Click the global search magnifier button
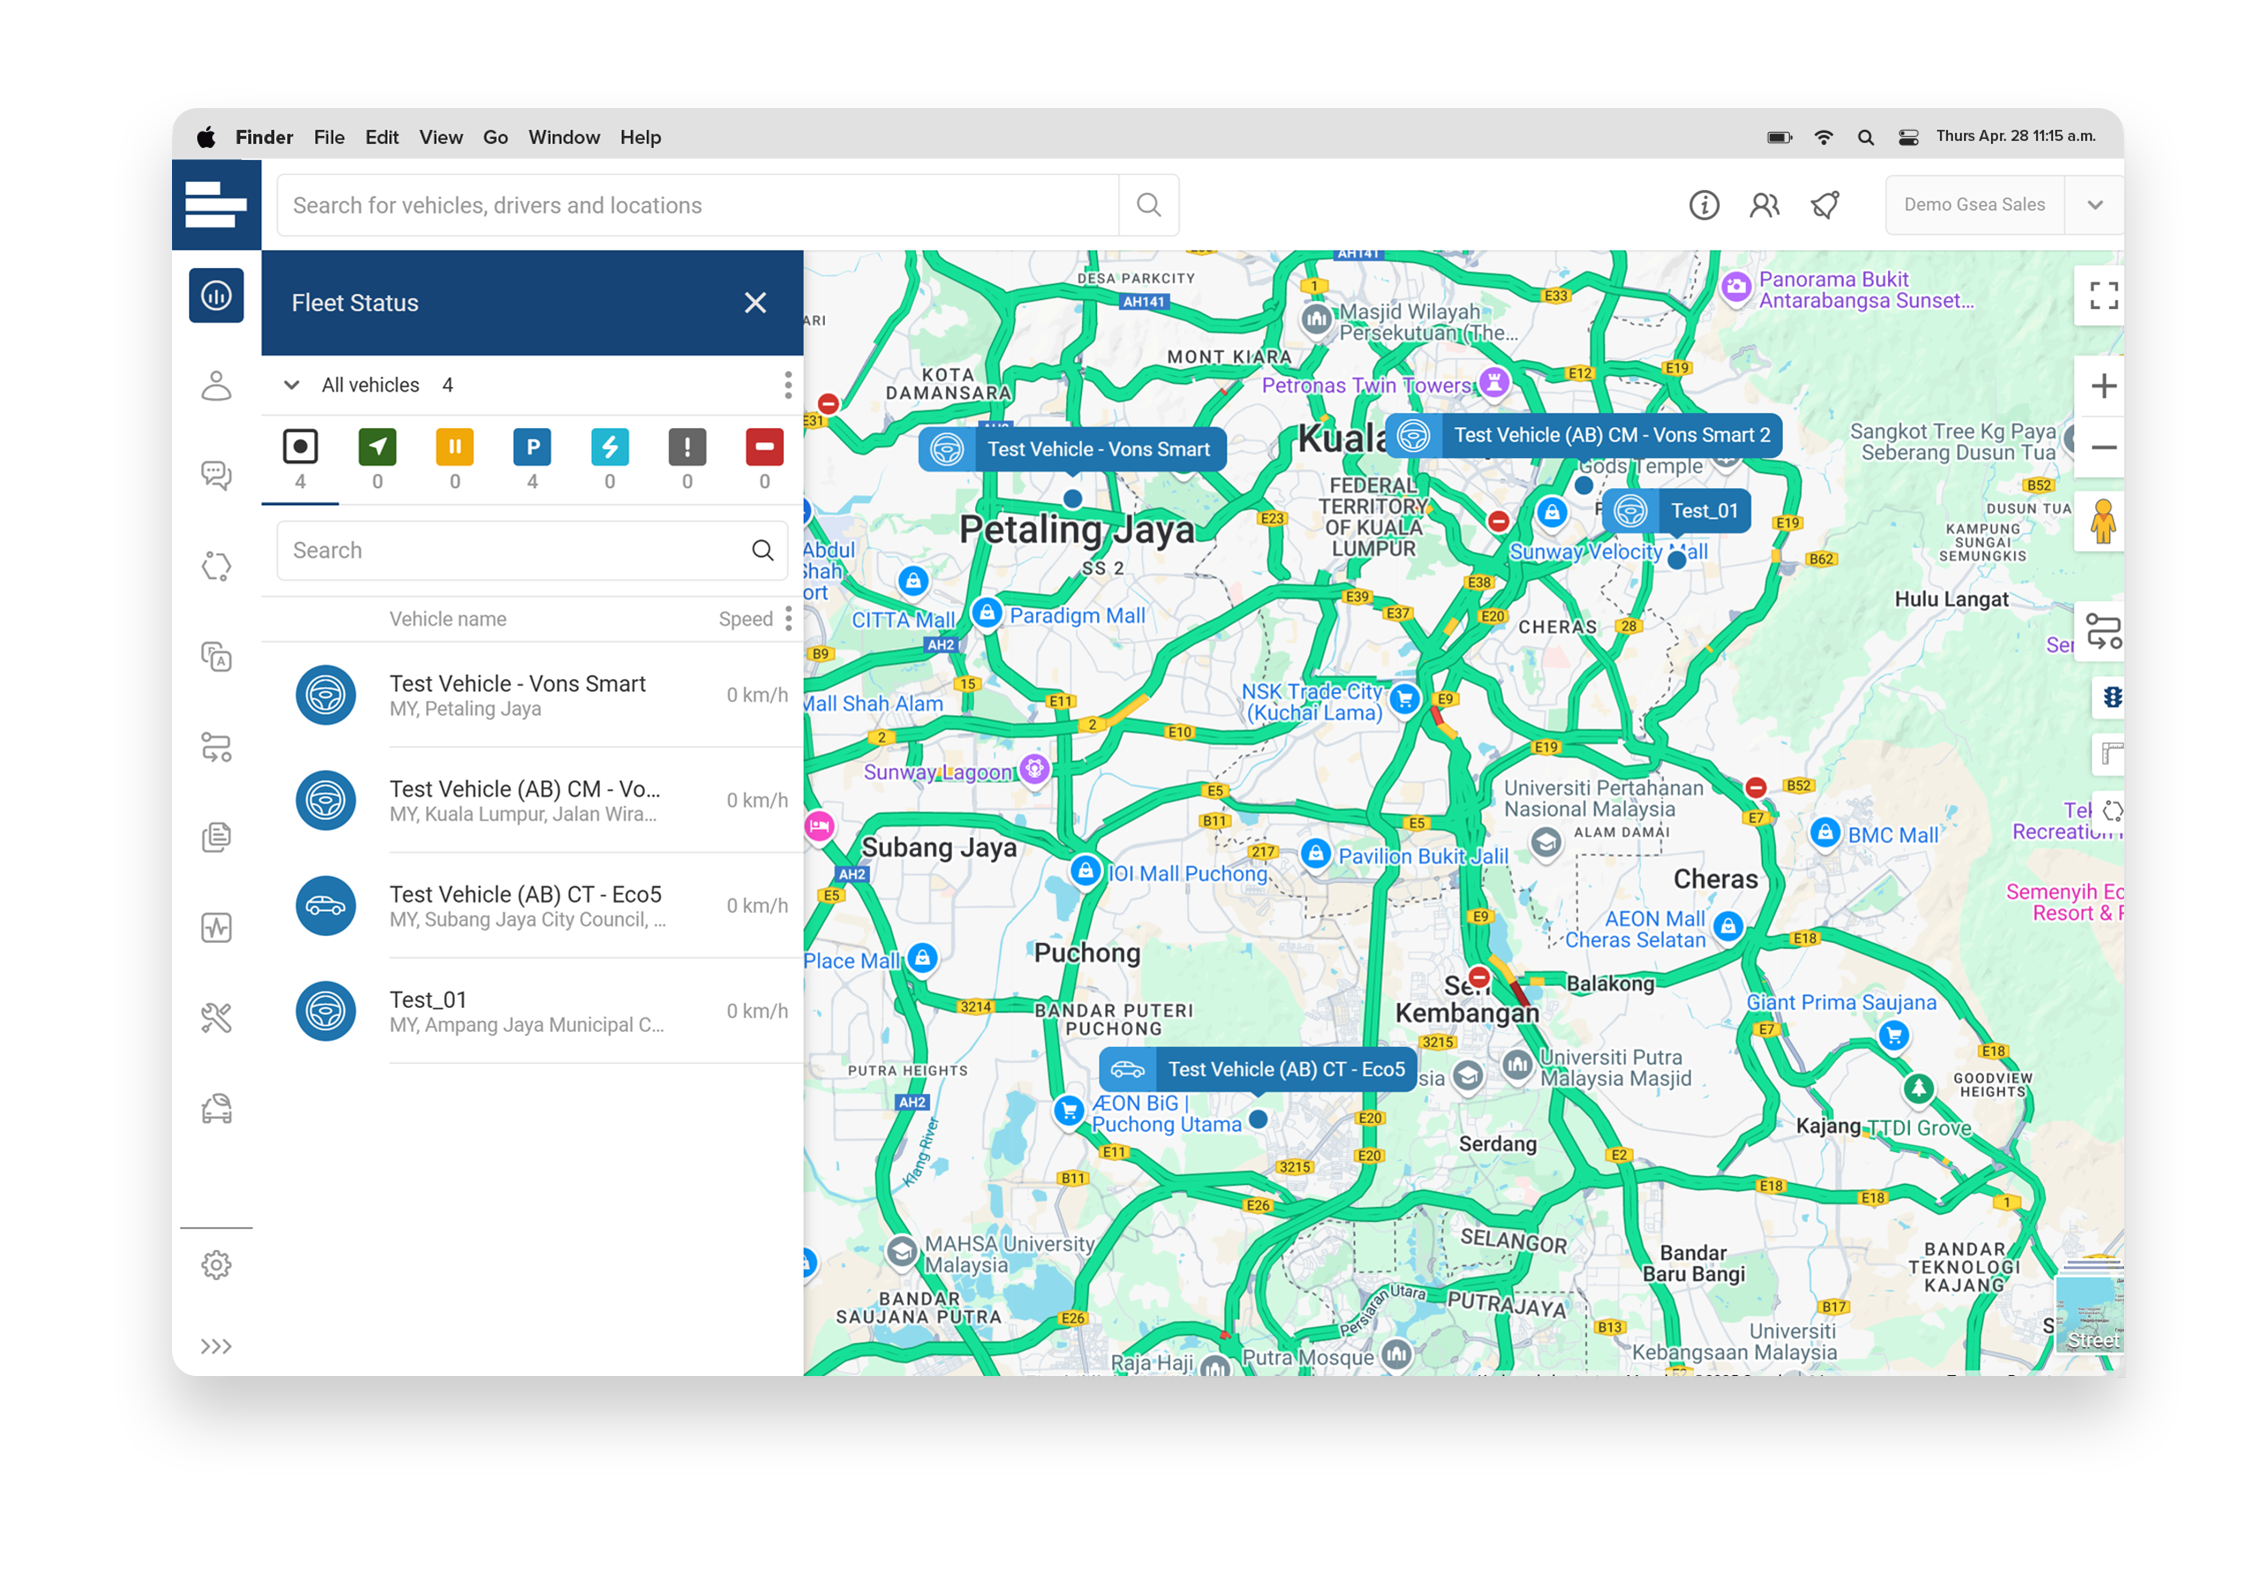Viewport: 2260px width, 1581px height. click(1149, 205)
